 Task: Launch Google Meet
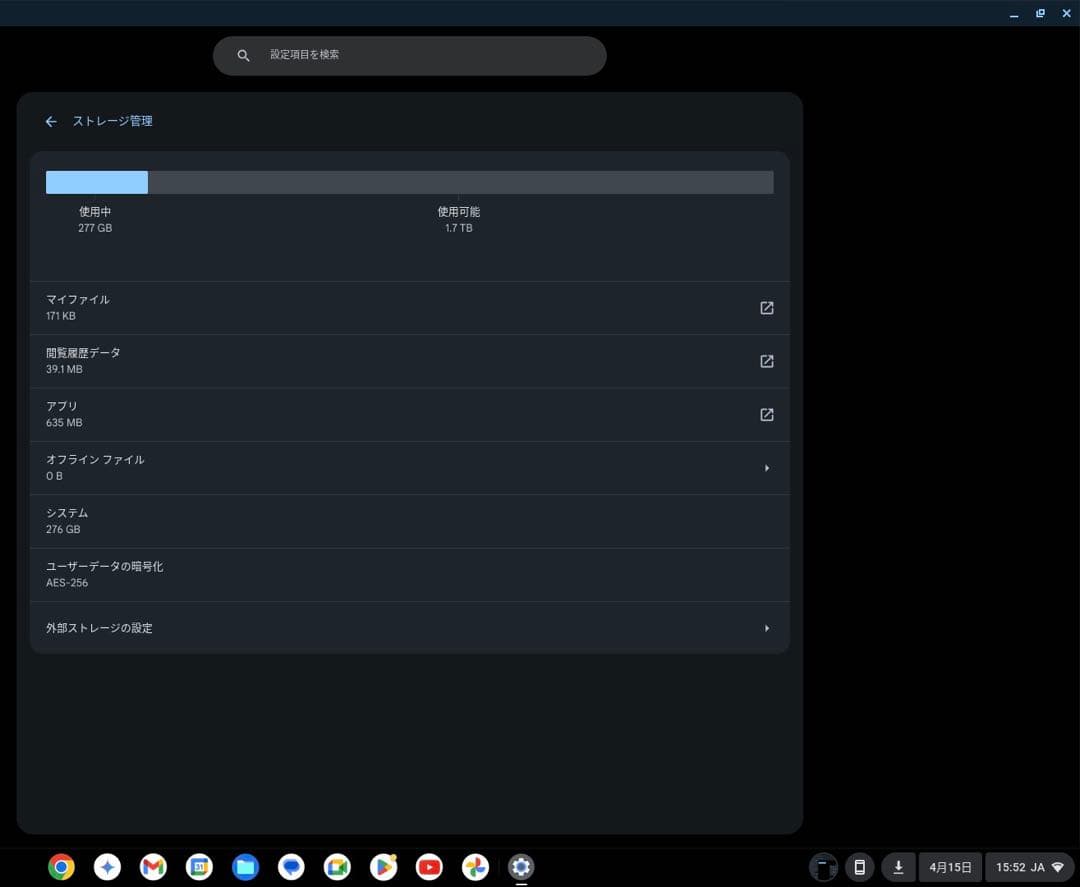(x=337, y=867)
